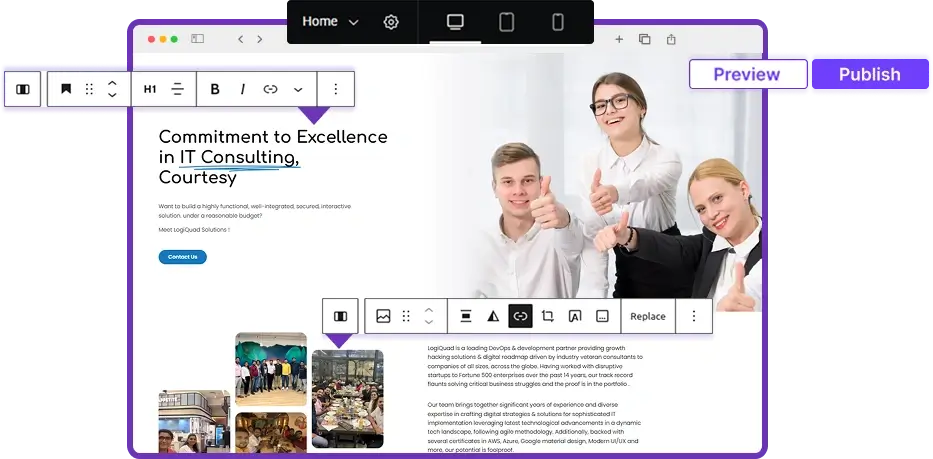This screenshot has width=933, height=459.
Task: Show tab overview icon
Action: coord(644,39)
